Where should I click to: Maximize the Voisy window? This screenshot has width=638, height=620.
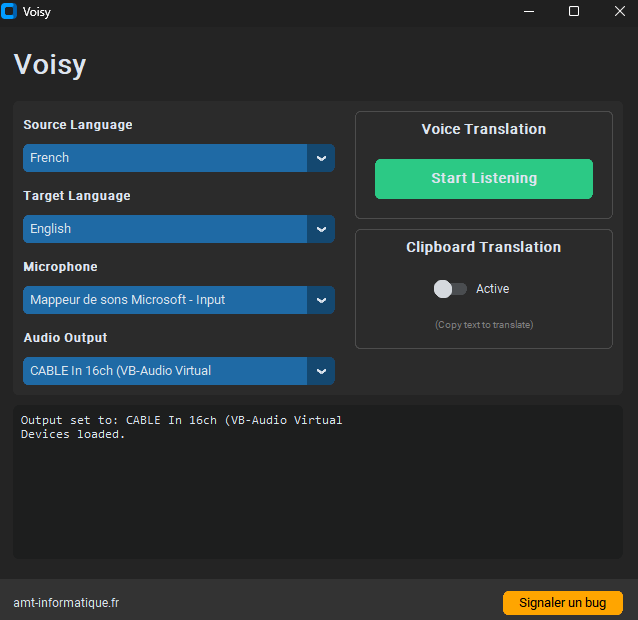(x=574, y=11)
